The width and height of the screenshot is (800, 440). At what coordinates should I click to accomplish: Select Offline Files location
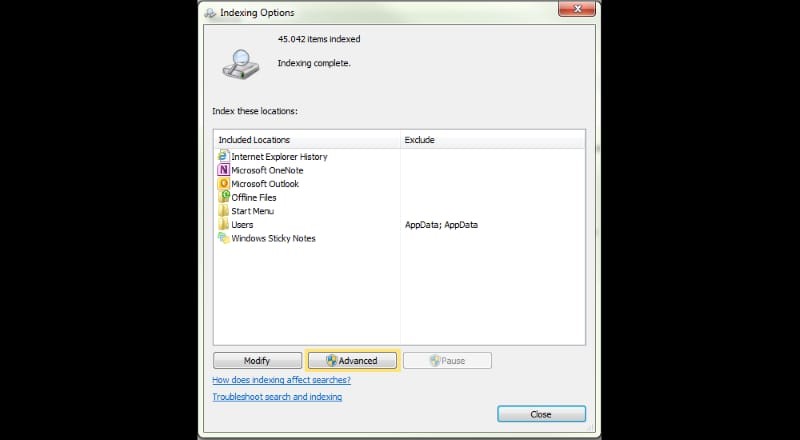(254, 198)
